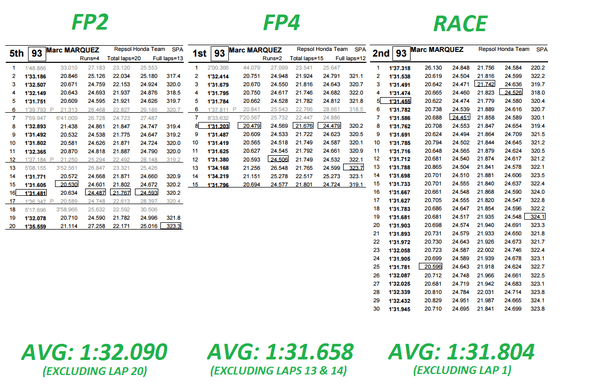The width and height of the screenshot is (599, 388).
Task: Click boxed top speed 323.7 in FP4
Action: 353,167
